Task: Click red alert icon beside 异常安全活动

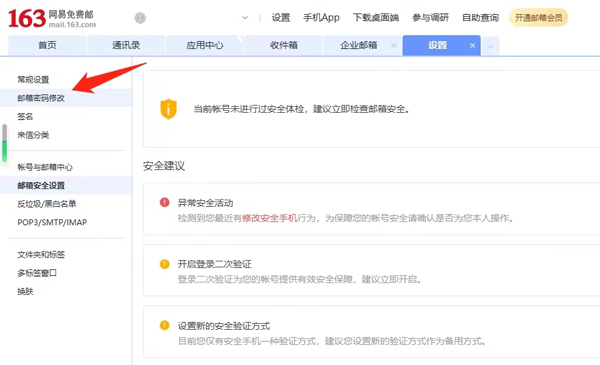Action: coord(165,202)
